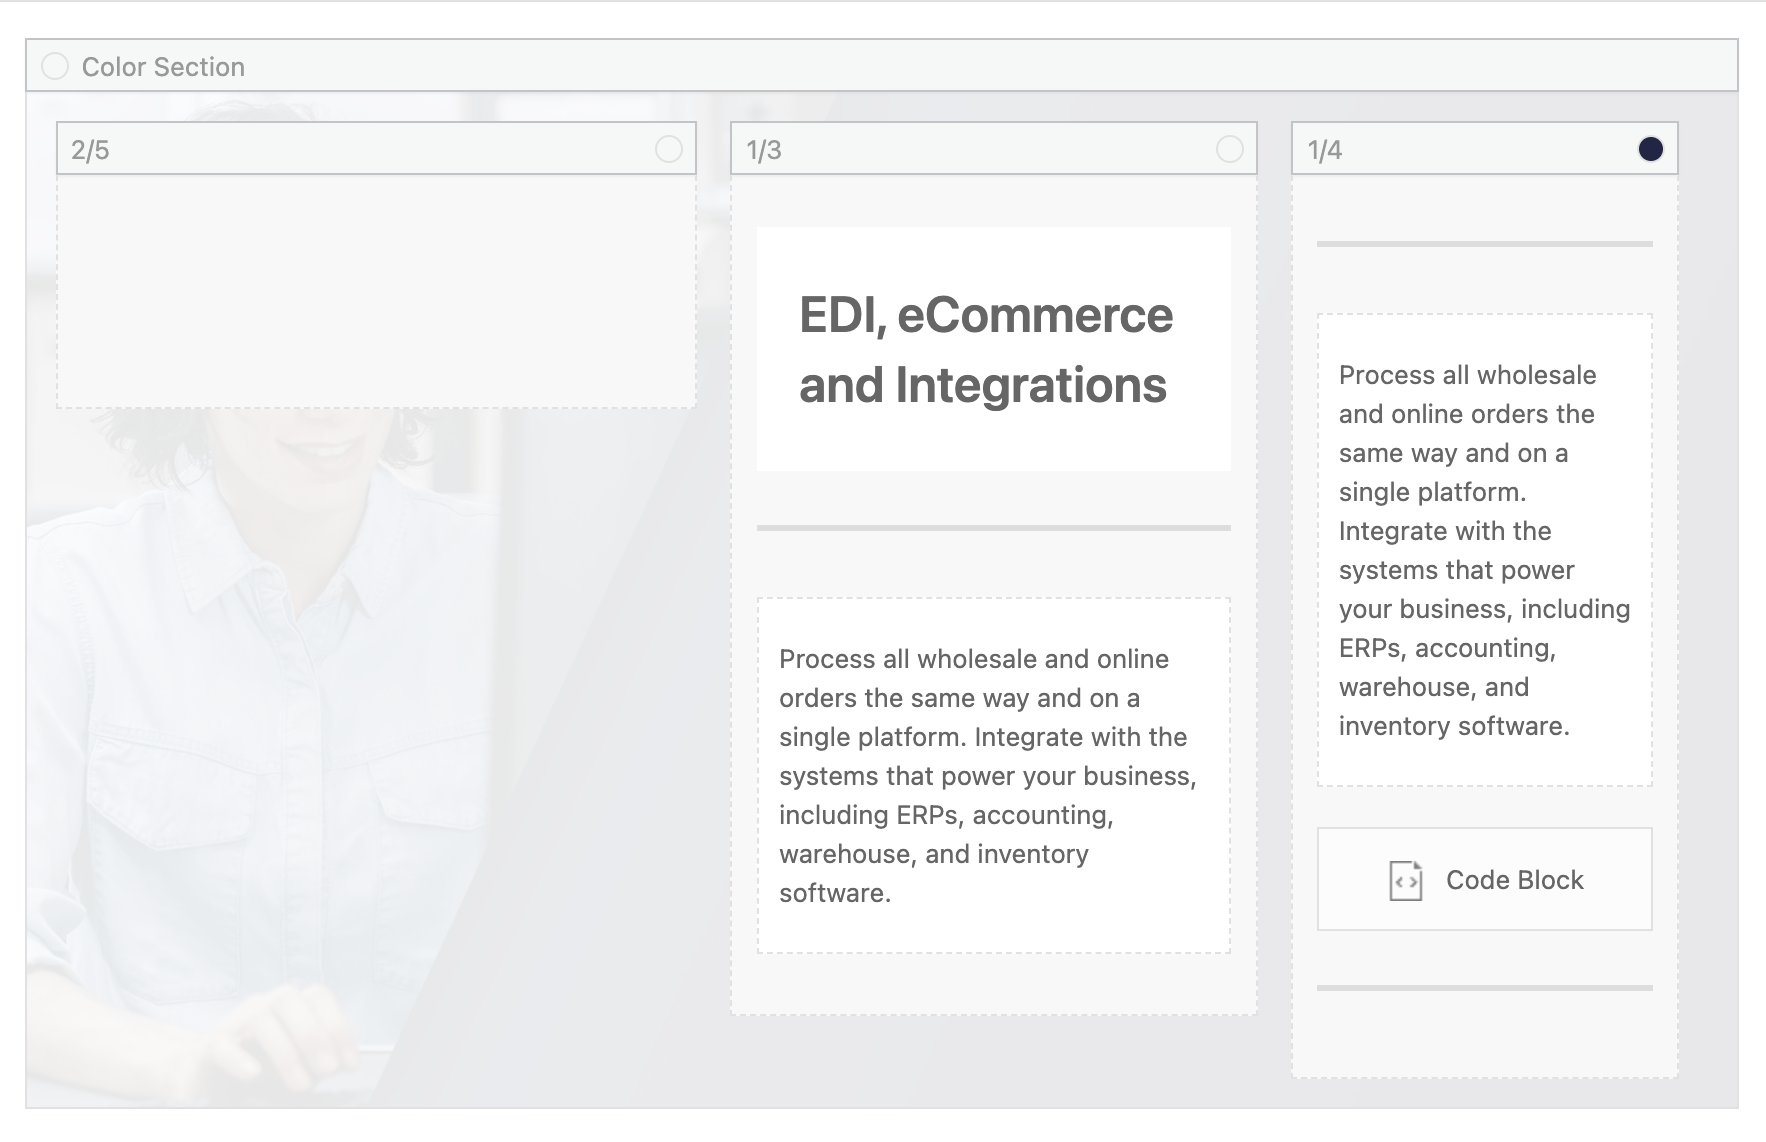Open the Code Block element

pyautogui.click(x=1484, y=879)
